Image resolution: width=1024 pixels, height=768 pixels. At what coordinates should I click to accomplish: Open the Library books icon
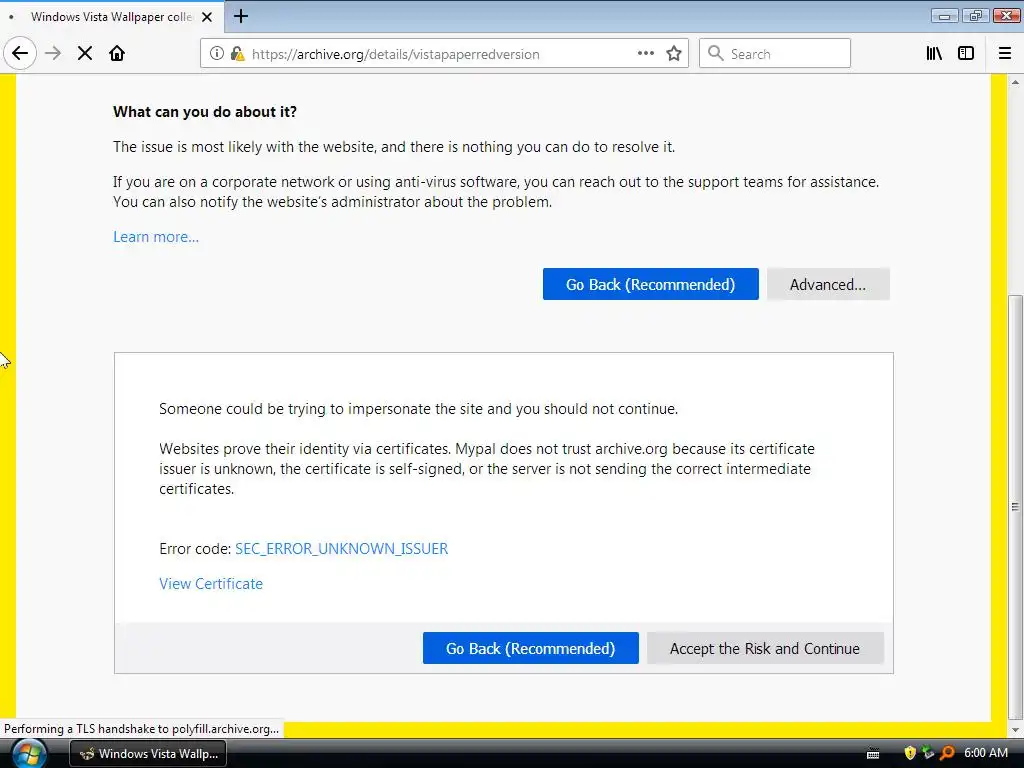(934, 54)
